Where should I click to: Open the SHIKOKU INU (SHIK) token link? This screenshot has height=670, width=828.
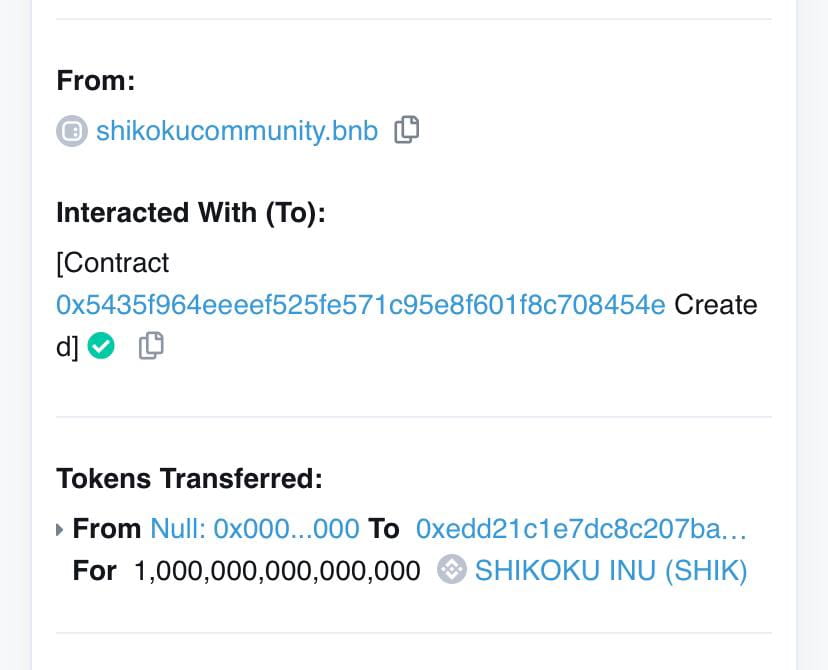[x=610, y=571]
